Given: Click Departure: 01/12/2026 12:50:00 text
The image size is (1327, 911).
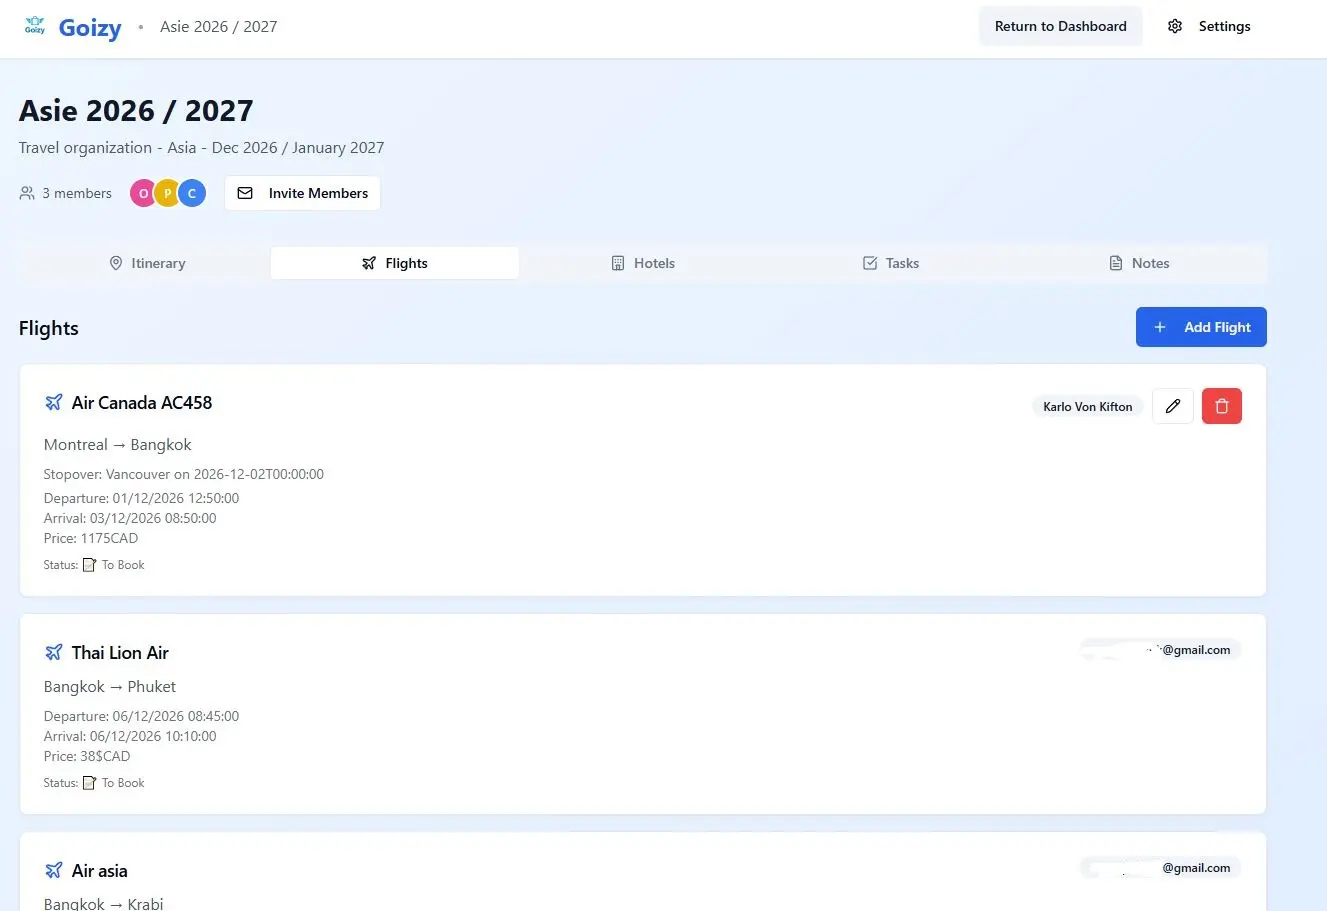Looking at the screenshot, I should (x=141, y=498).
